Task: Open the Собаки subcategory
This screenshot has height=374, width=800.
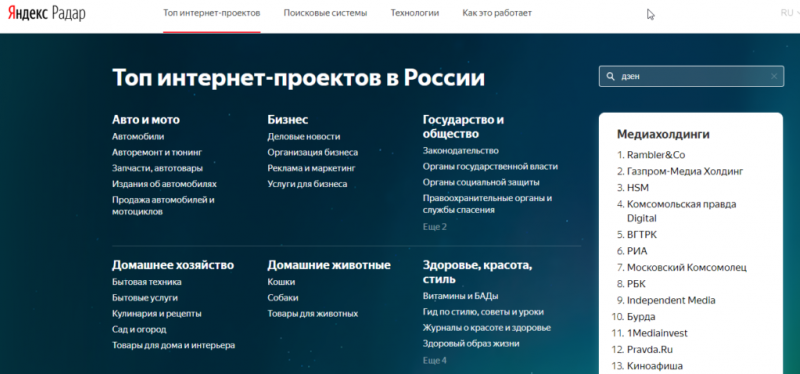Action: [283, 297]
